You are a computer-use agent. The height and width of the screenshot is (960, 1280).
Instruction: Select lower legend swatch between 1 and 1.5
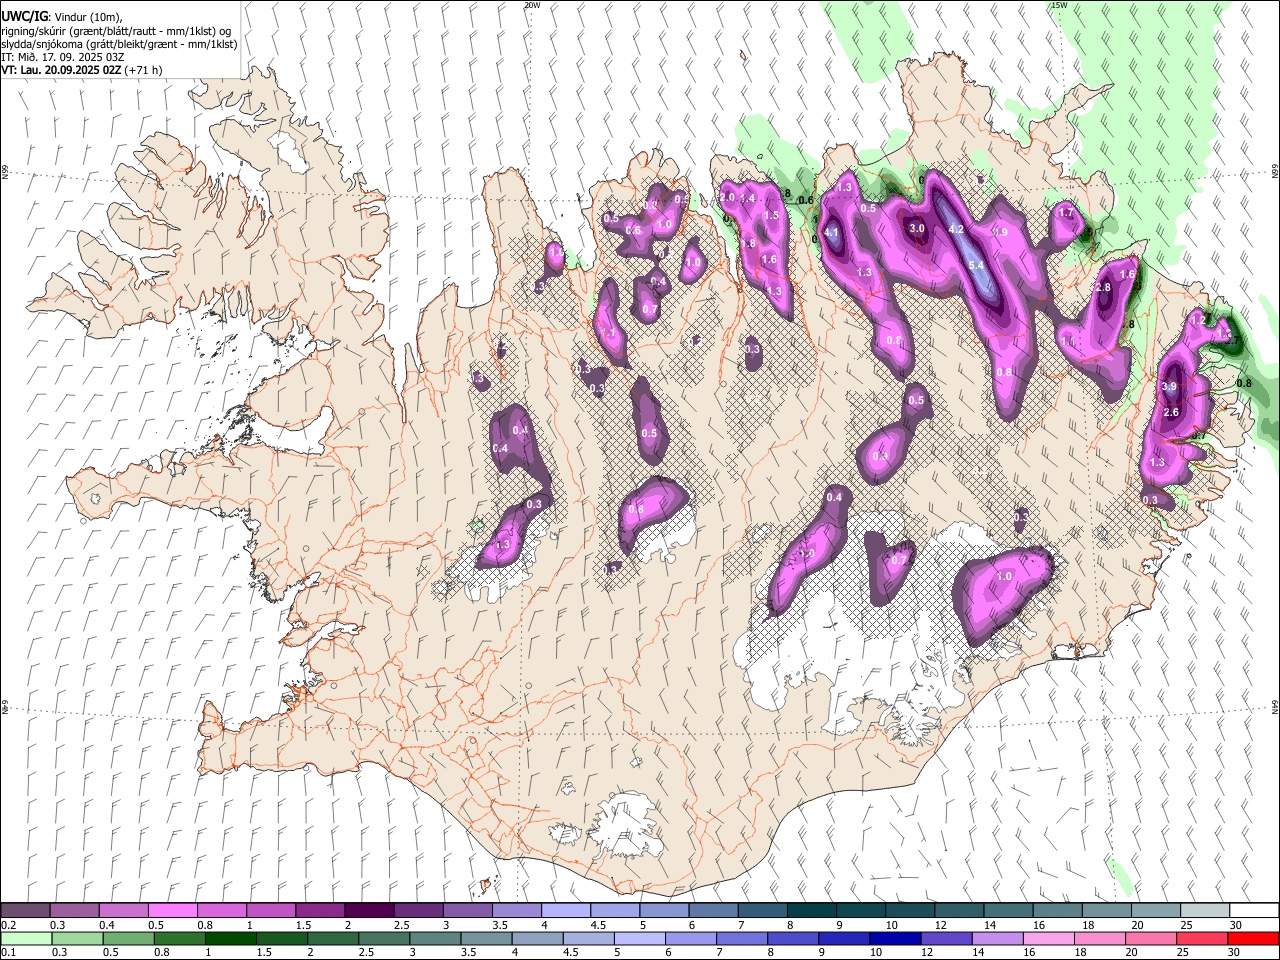pos(231,938)
